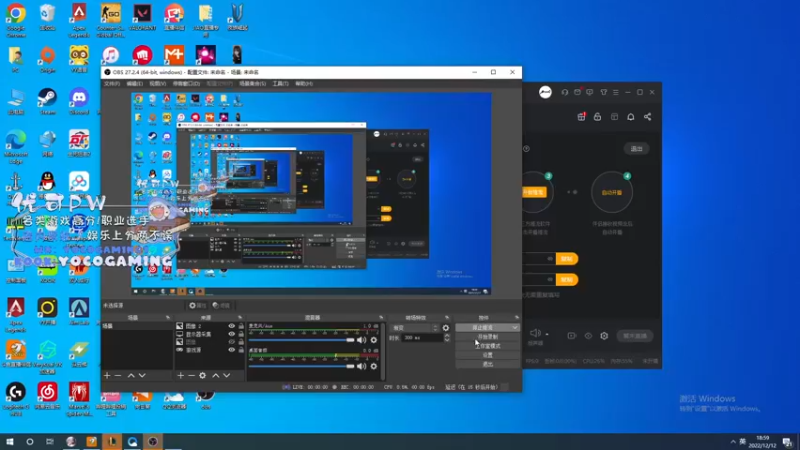
Task: Click the 退出 button in OBS controls
Action: point(488,364)
